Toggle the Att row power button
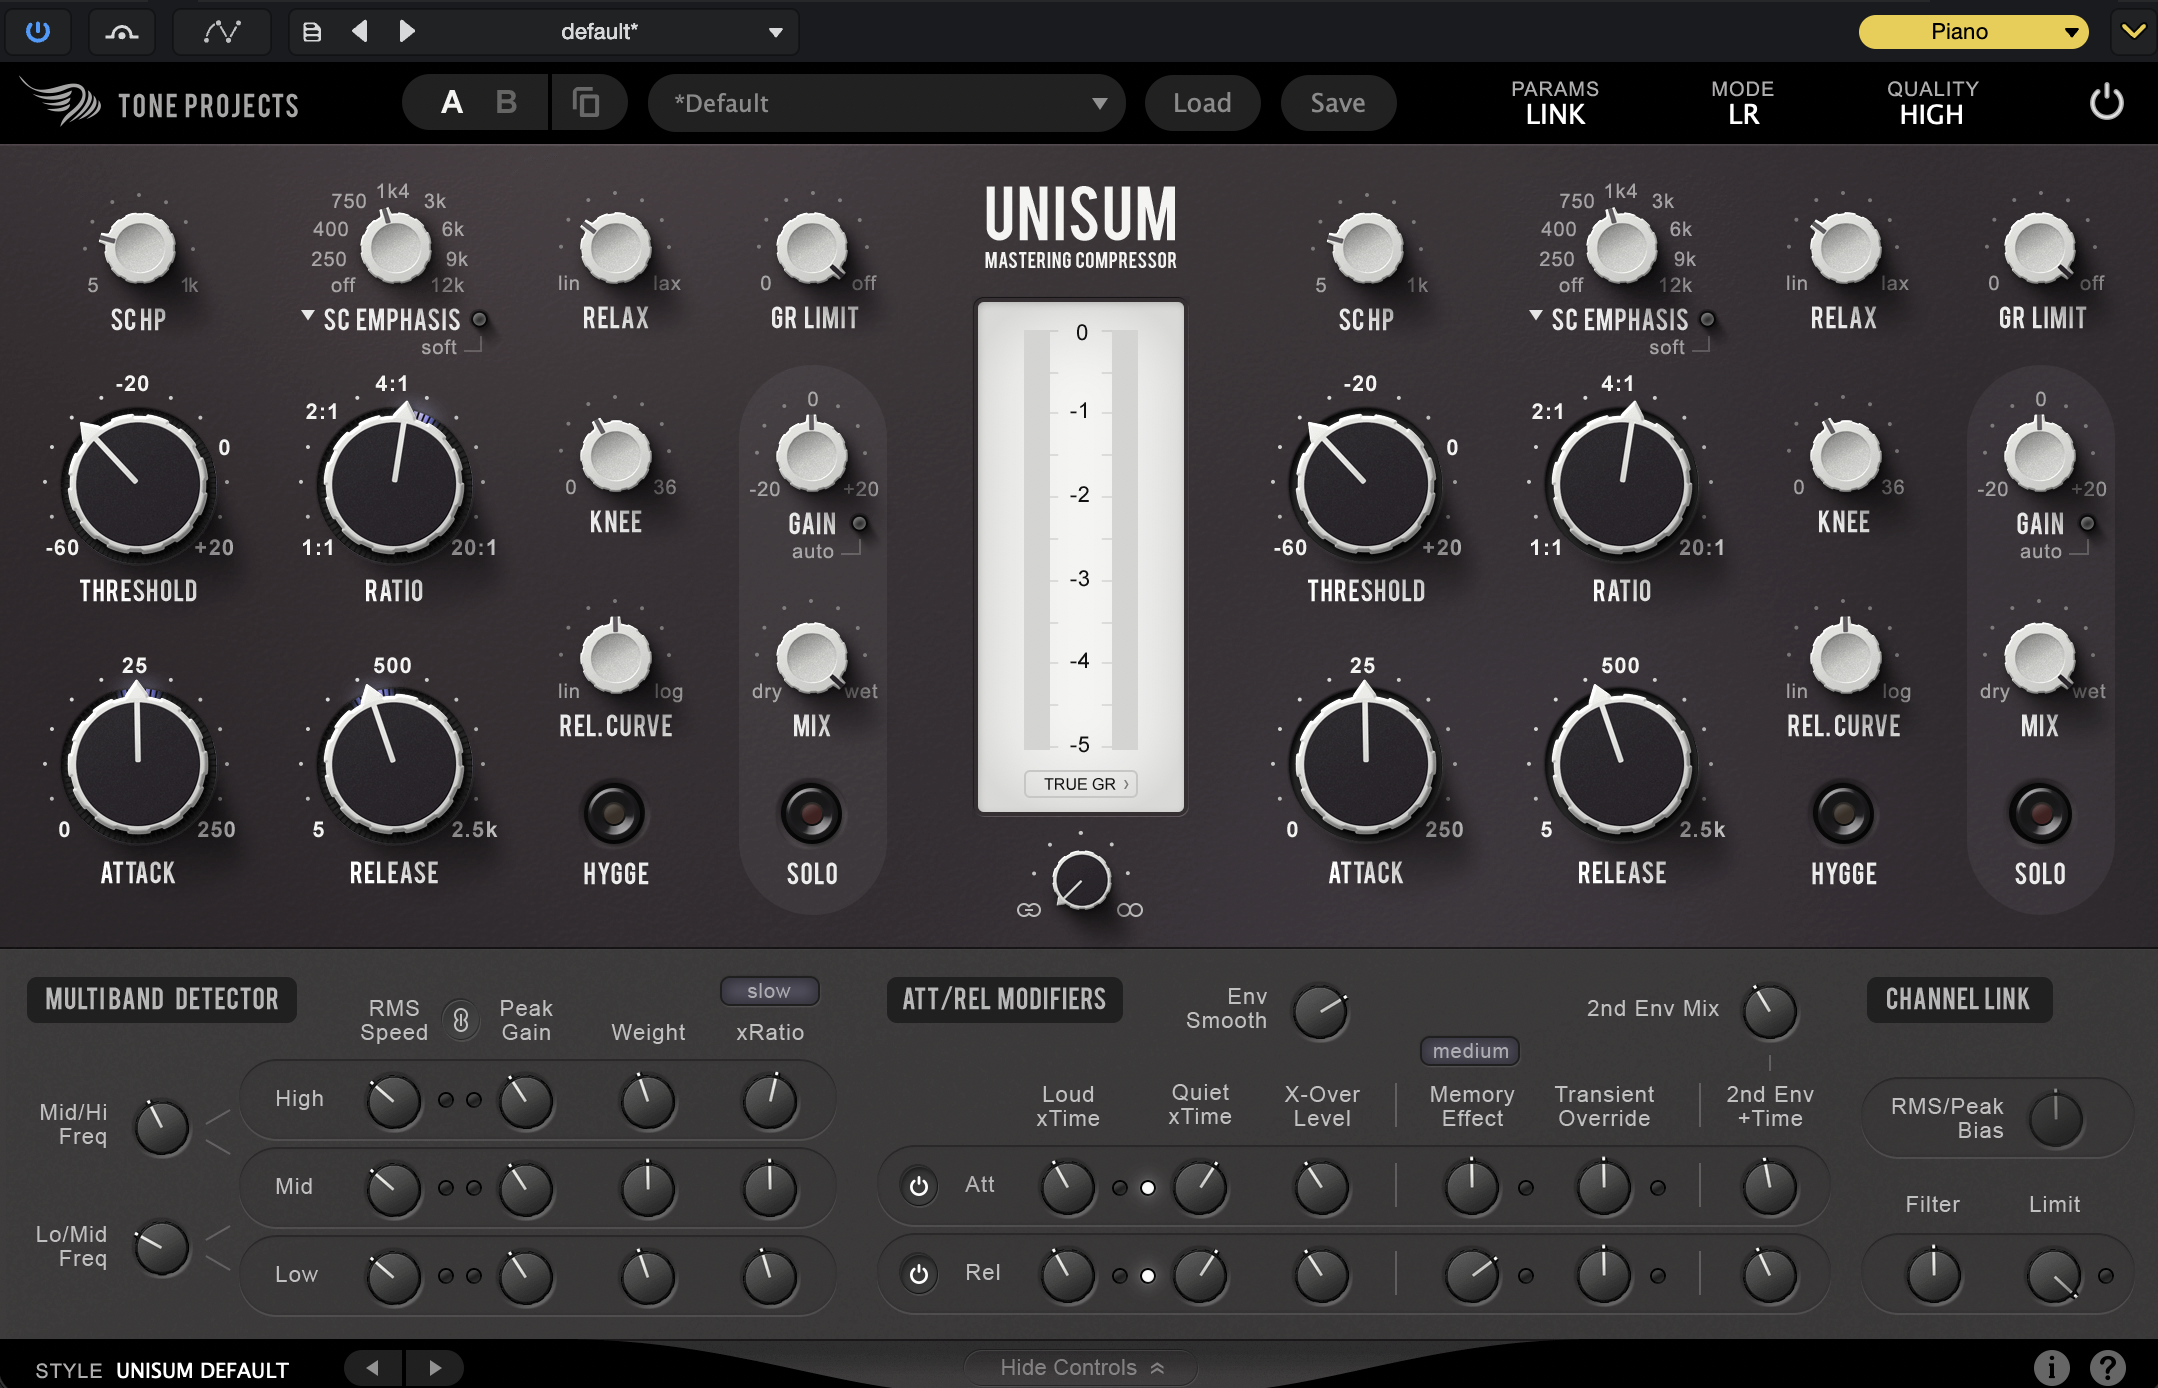 click(919, 1186)
